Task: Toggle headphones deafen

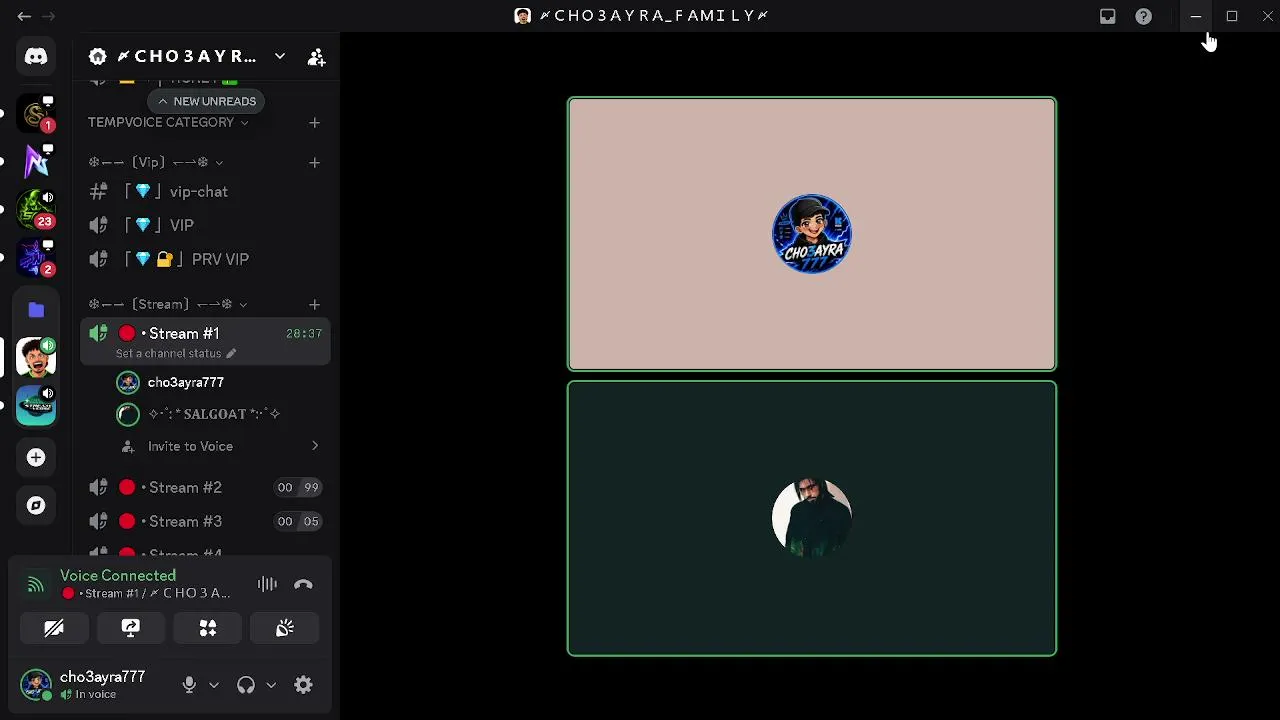Action: pos(246,685)
